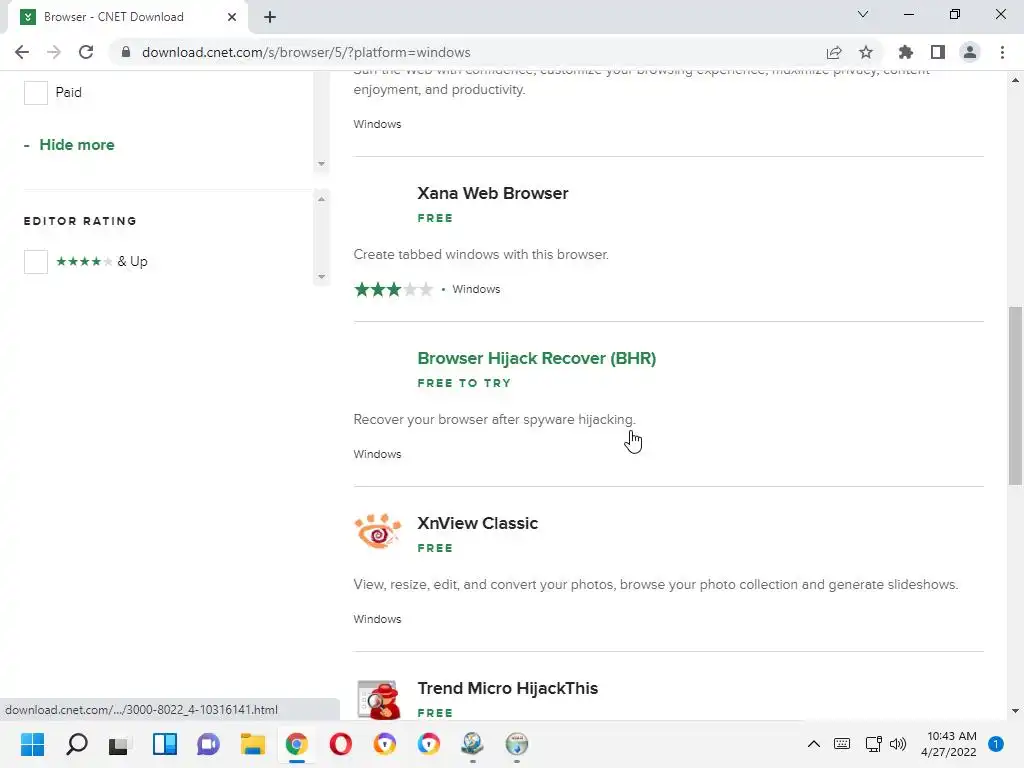Viewport: 1024px width, 768px height.
Task: Open the Trend Micro HijackThis listing
Action: point(507,688)
